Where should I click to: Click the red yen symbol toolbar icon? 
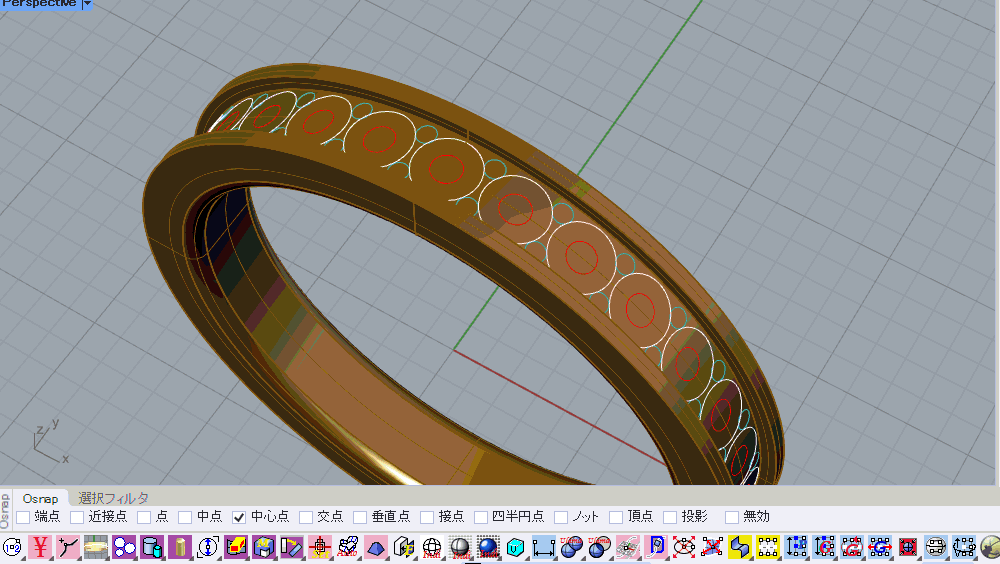coord(41,547)
